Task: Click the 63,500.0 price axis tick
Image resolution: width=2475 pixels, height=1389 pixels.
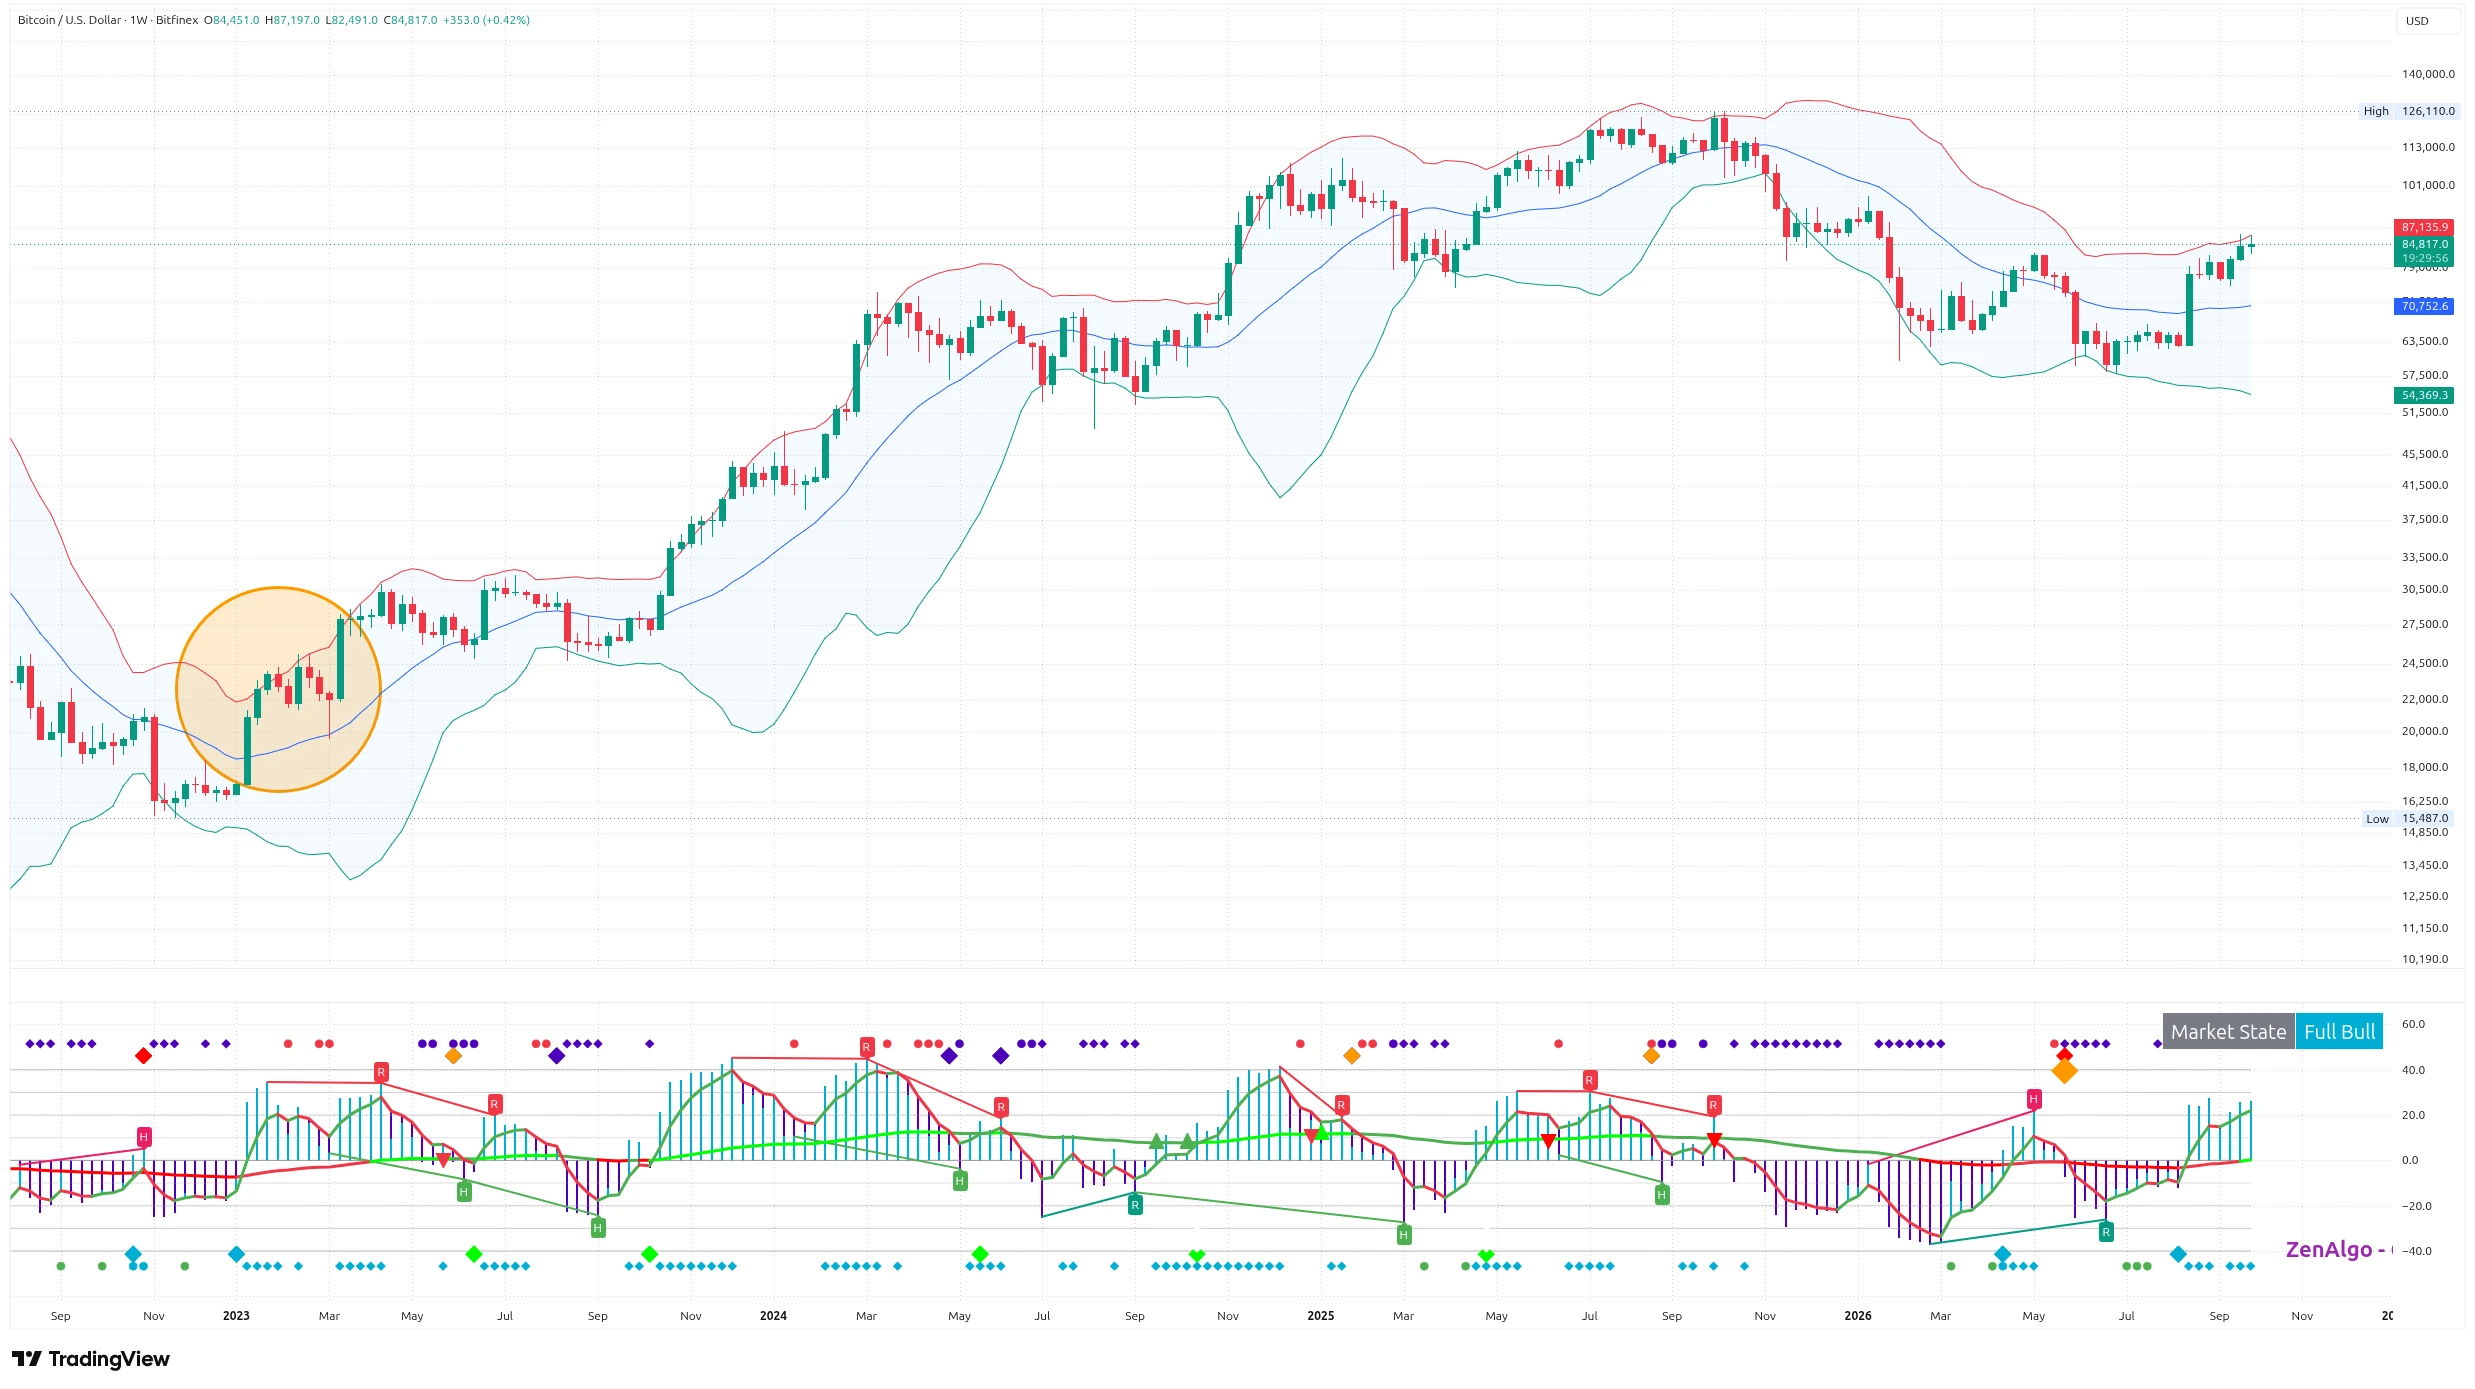Action: pos(2425,341)
